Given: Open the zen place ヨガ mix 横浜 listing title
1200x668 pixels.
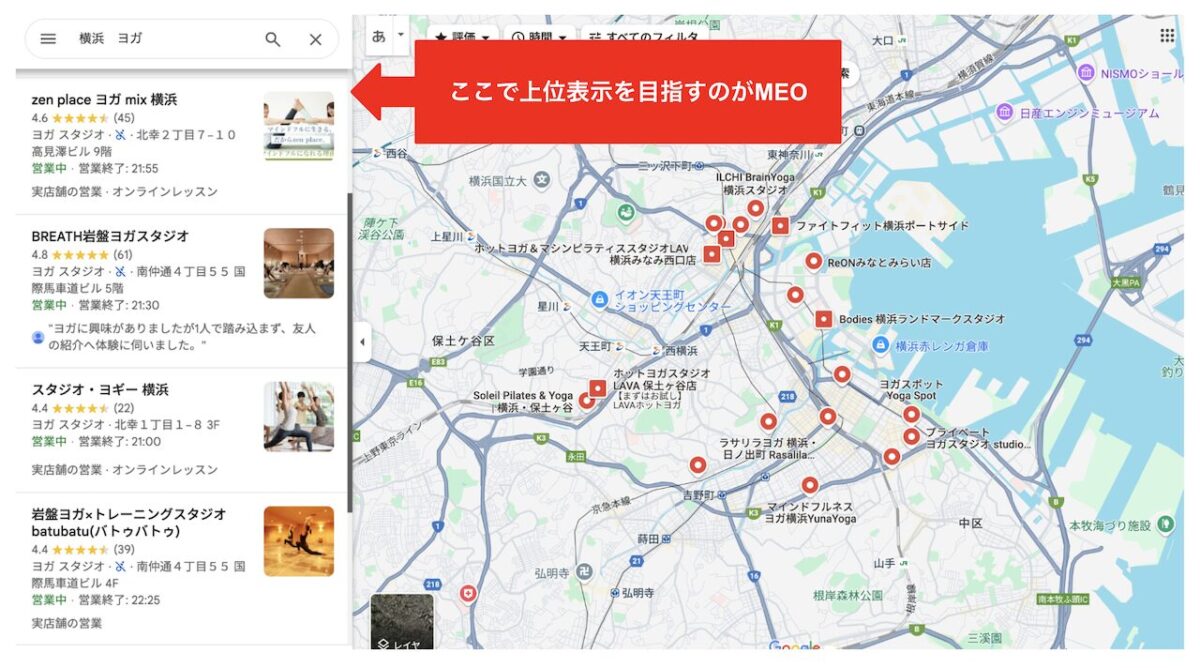Looking at the screenshot, I should [x=104, y=100].
